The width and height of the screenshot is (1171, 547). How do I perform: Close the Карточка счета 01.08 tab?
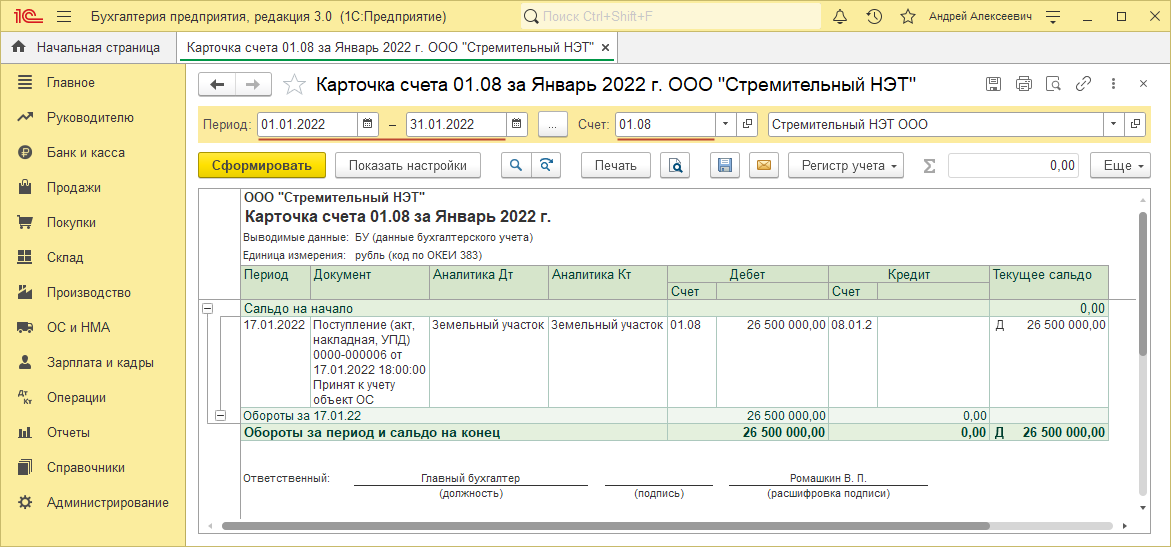click(606, 48)
